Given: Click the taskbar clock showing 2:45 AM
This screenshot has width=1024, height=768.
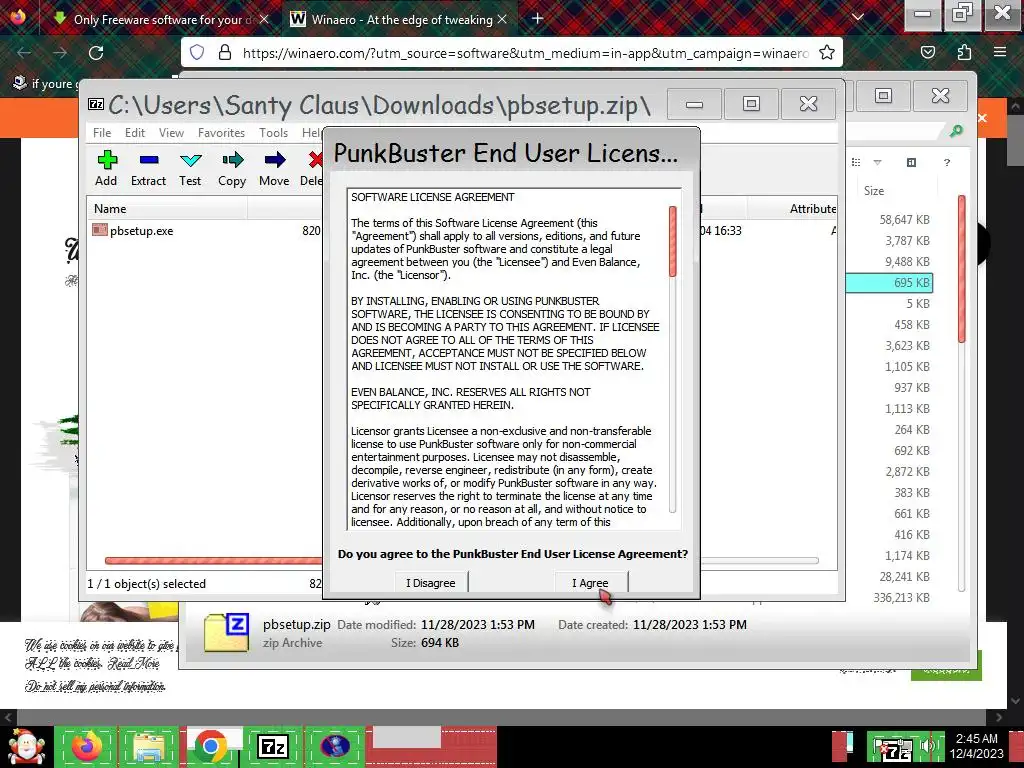Looking at the screenshot, I should click(977, 746).
